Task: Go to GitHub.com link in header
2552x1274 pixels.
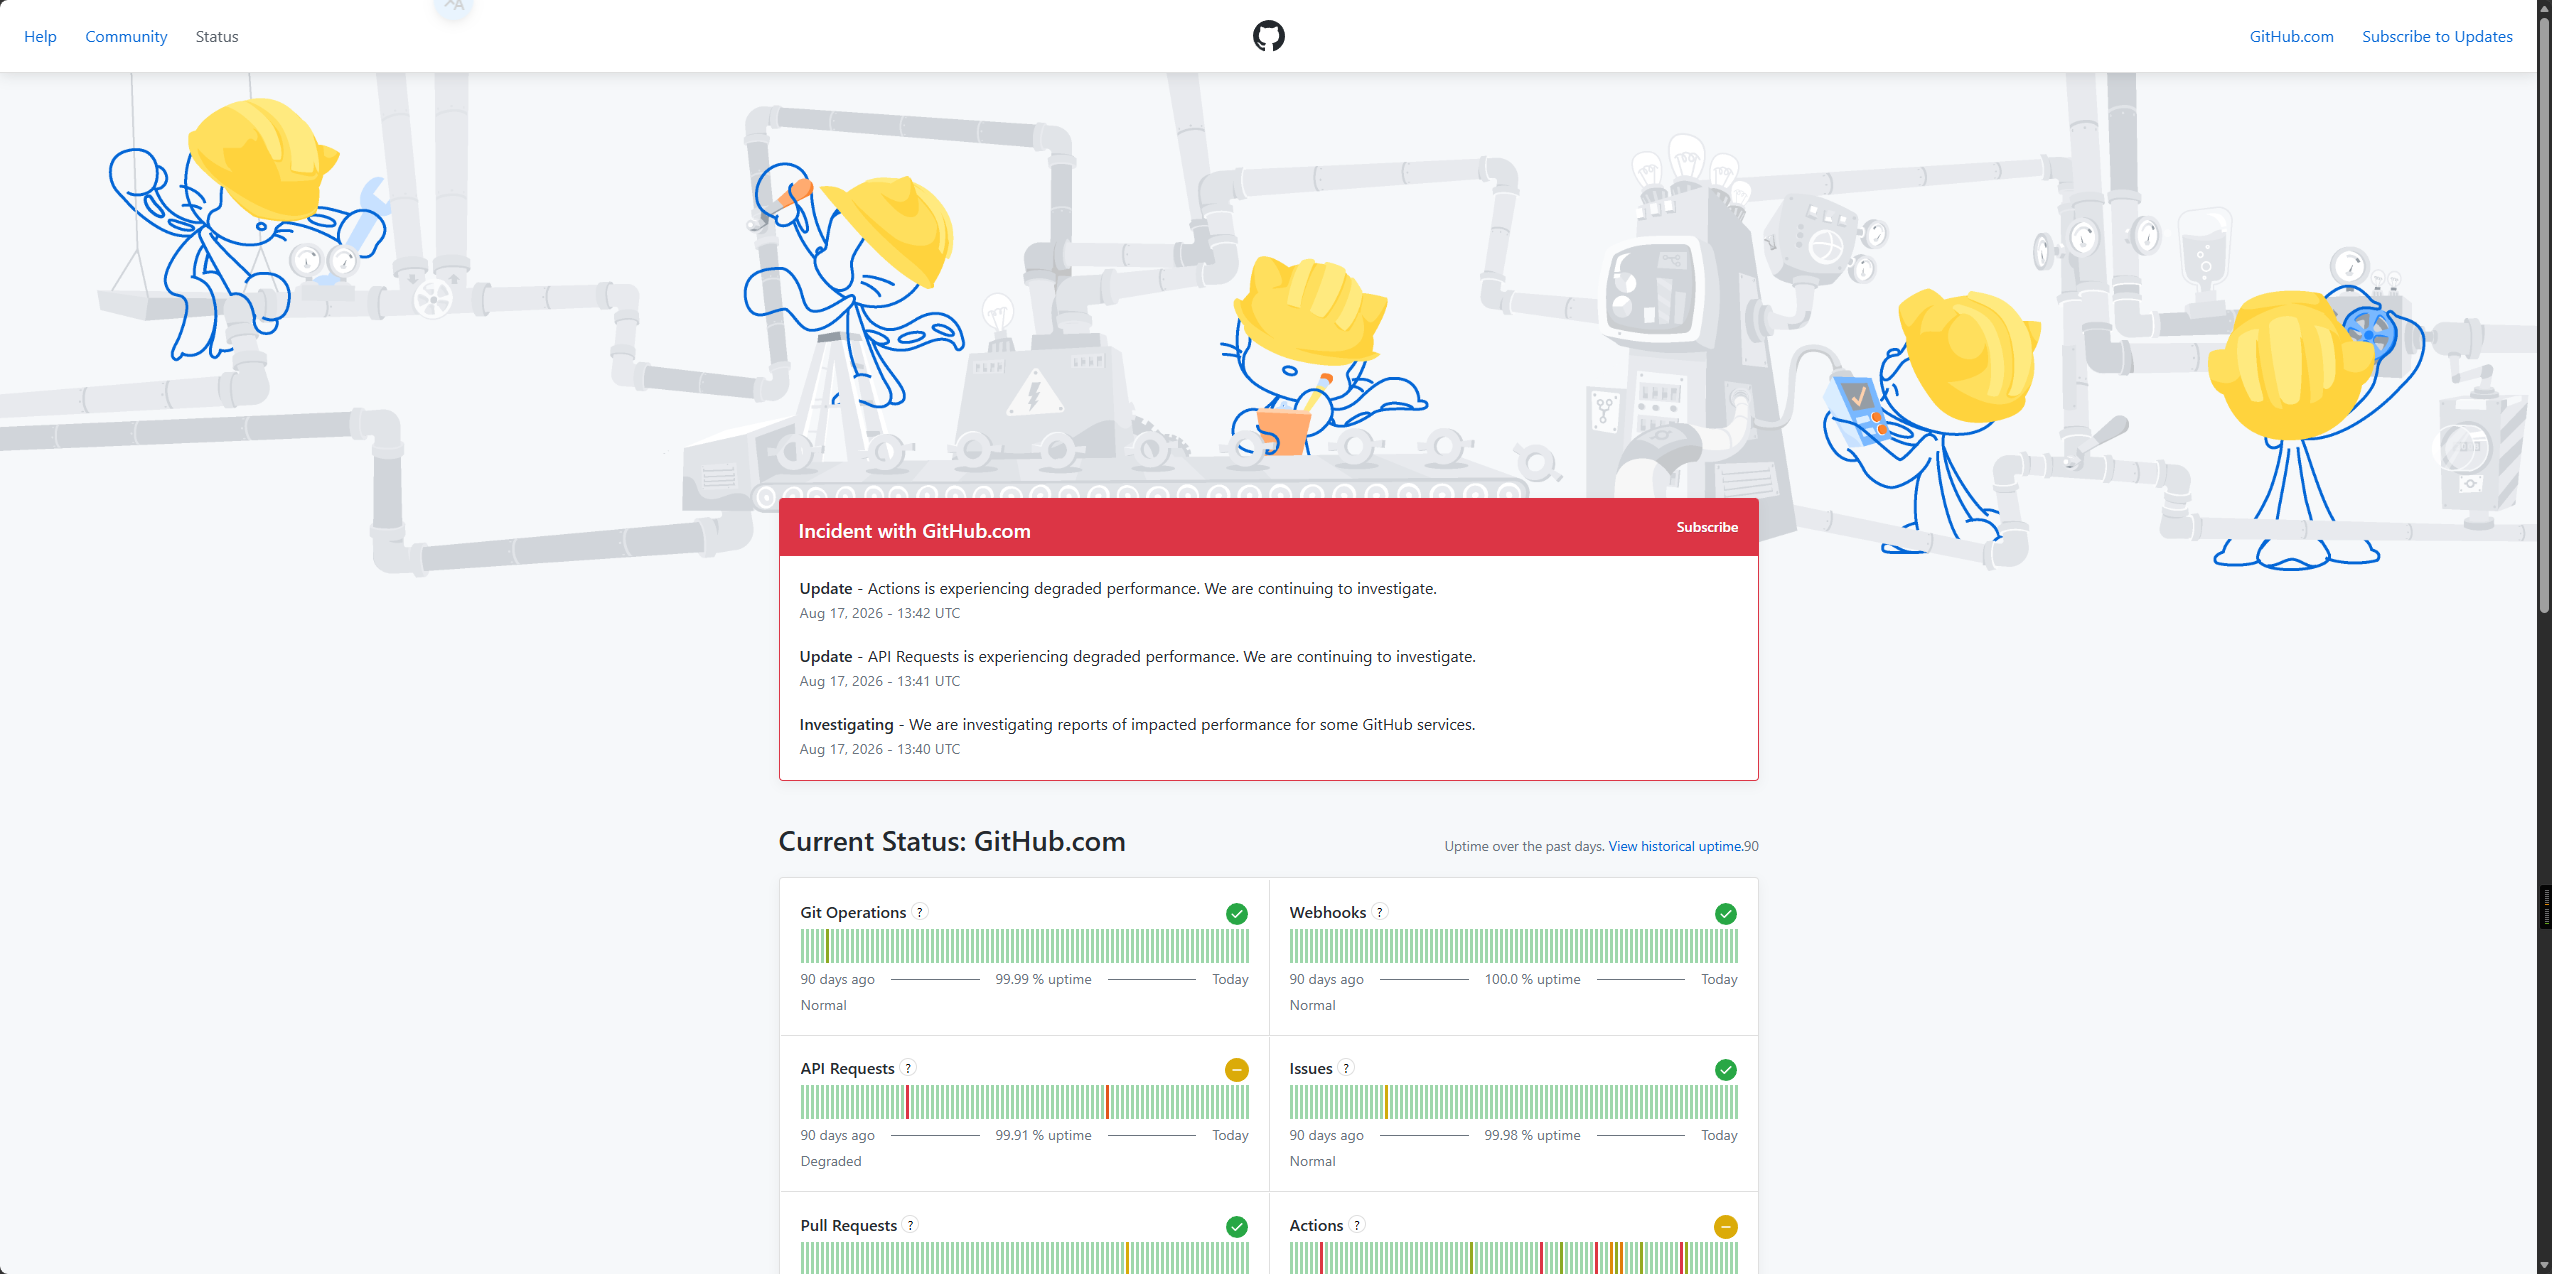Action: point(2292,36)
